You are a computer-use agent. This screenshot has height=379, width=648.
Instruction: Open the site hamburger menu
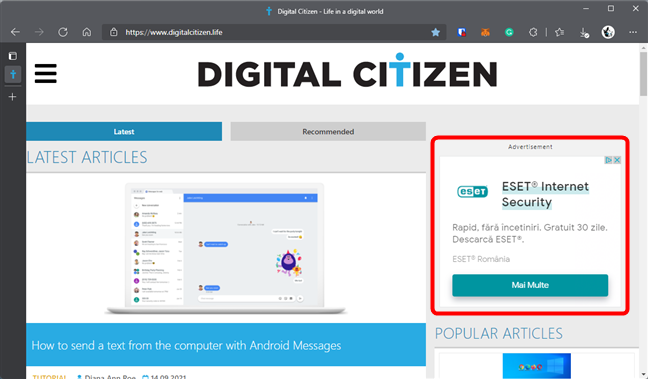tap(45, 74)
